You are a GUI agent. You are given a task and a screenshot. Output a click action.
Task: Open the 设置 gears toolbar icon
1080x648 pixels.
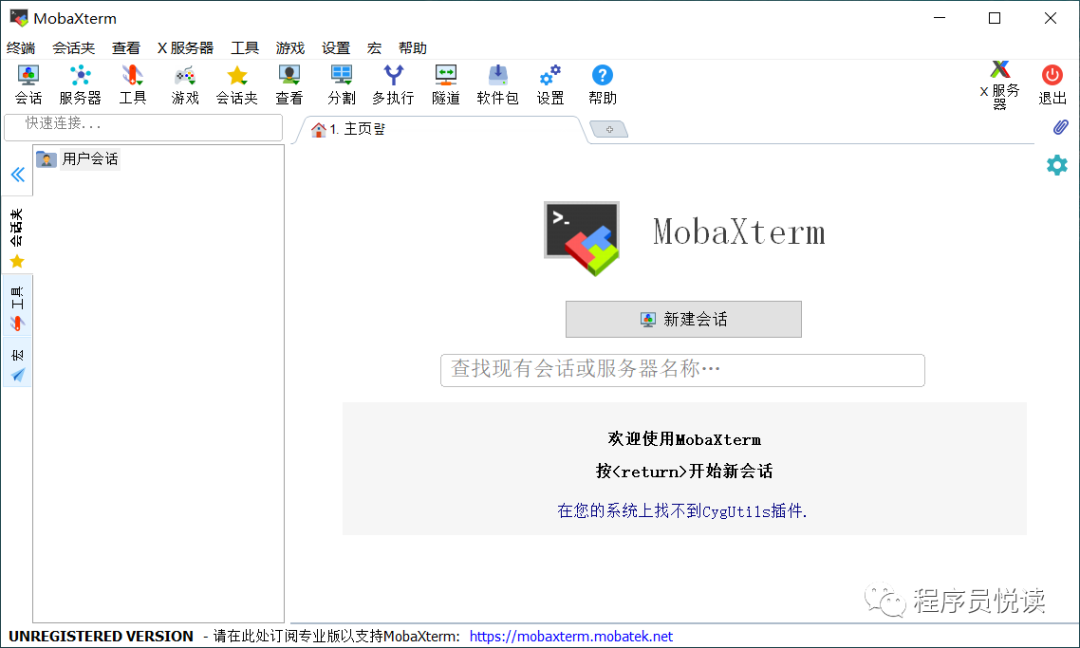tap(550, 85)
